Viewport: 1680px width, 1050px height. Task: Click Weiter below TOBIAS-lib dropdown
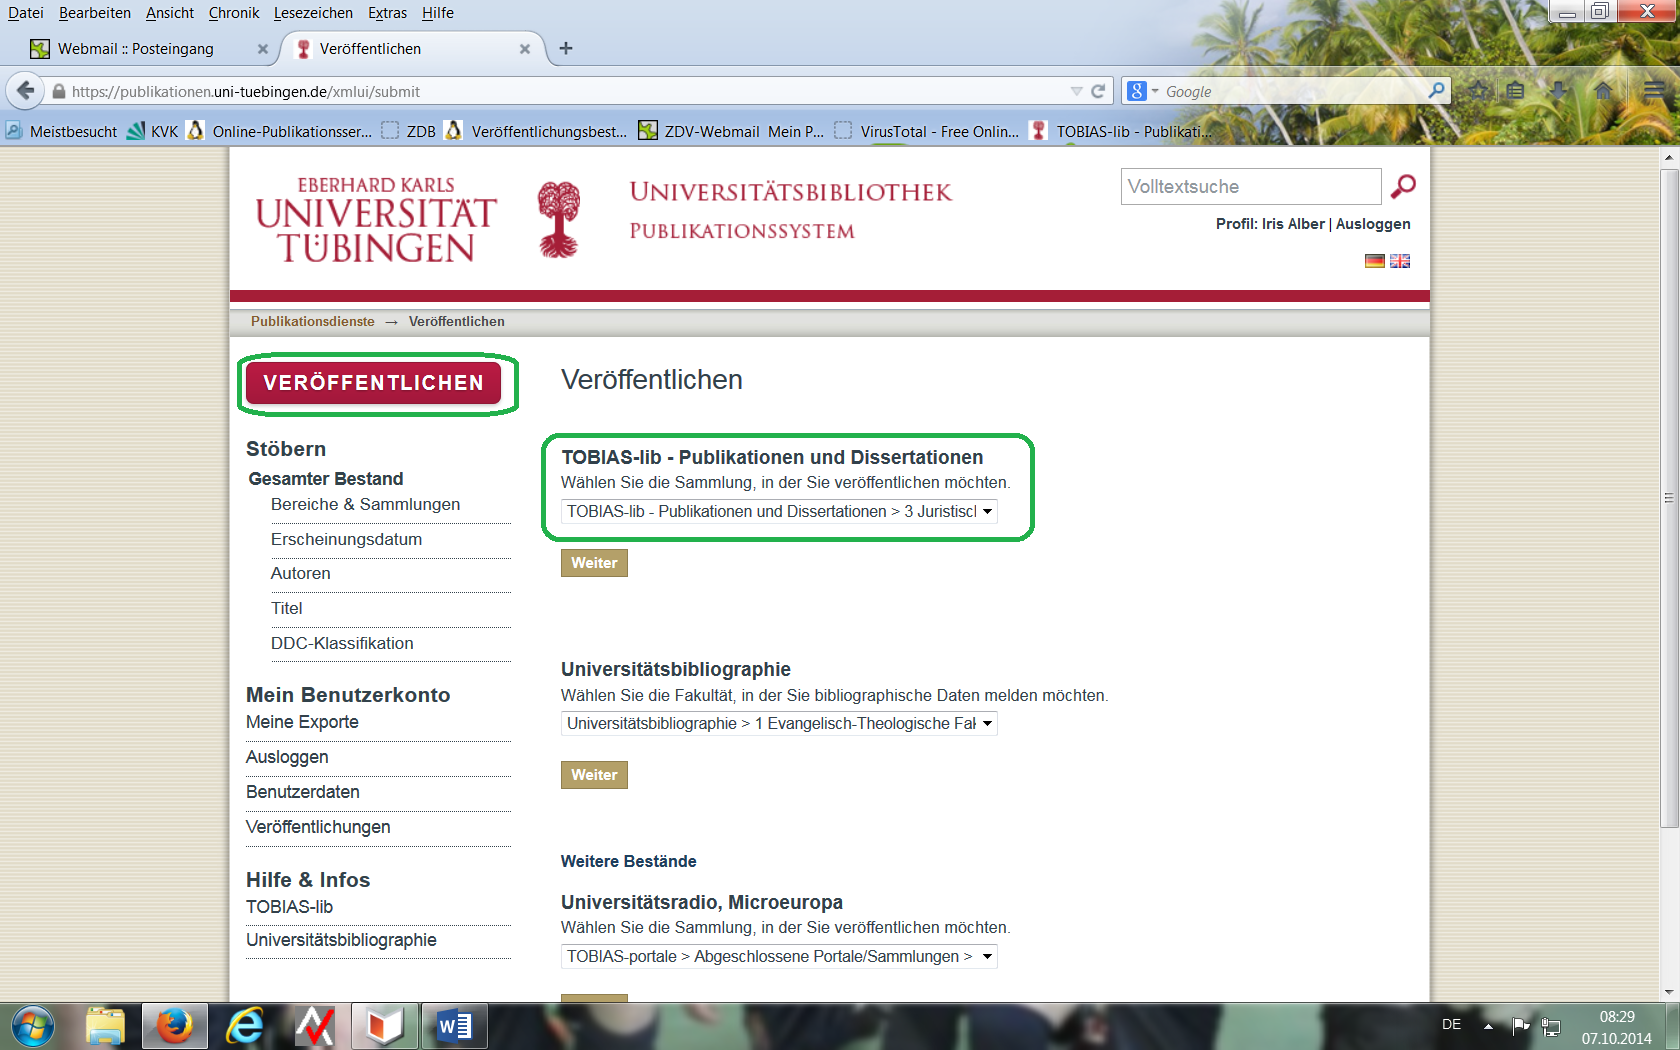[x=594, y=563]
